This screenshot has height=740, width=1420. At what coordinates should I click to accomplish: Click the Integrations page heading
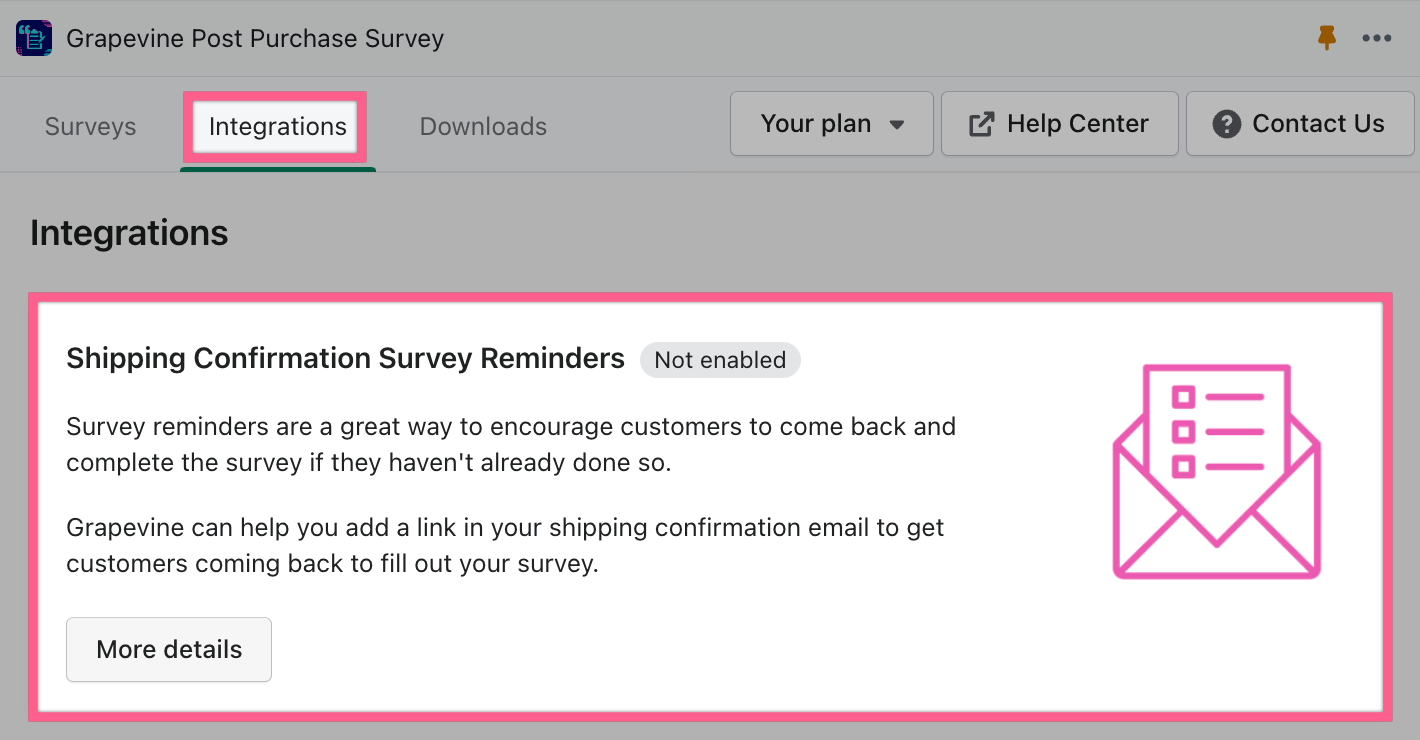(x=129, y=233)
